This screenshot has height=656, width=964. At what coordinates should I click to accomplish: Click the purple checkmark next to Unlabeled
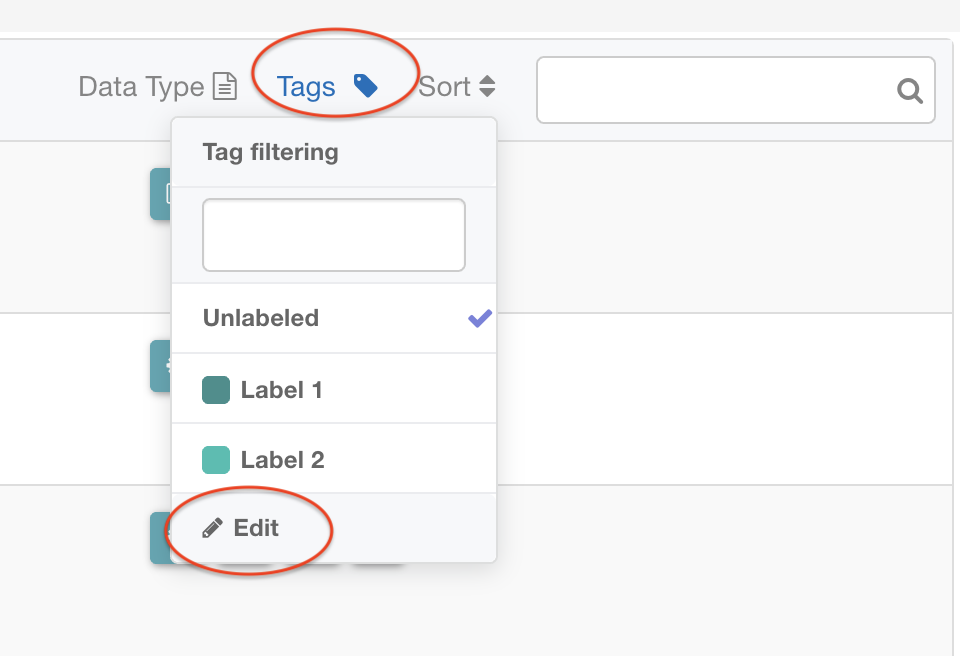pyautogui.click(x=480, y=318)
